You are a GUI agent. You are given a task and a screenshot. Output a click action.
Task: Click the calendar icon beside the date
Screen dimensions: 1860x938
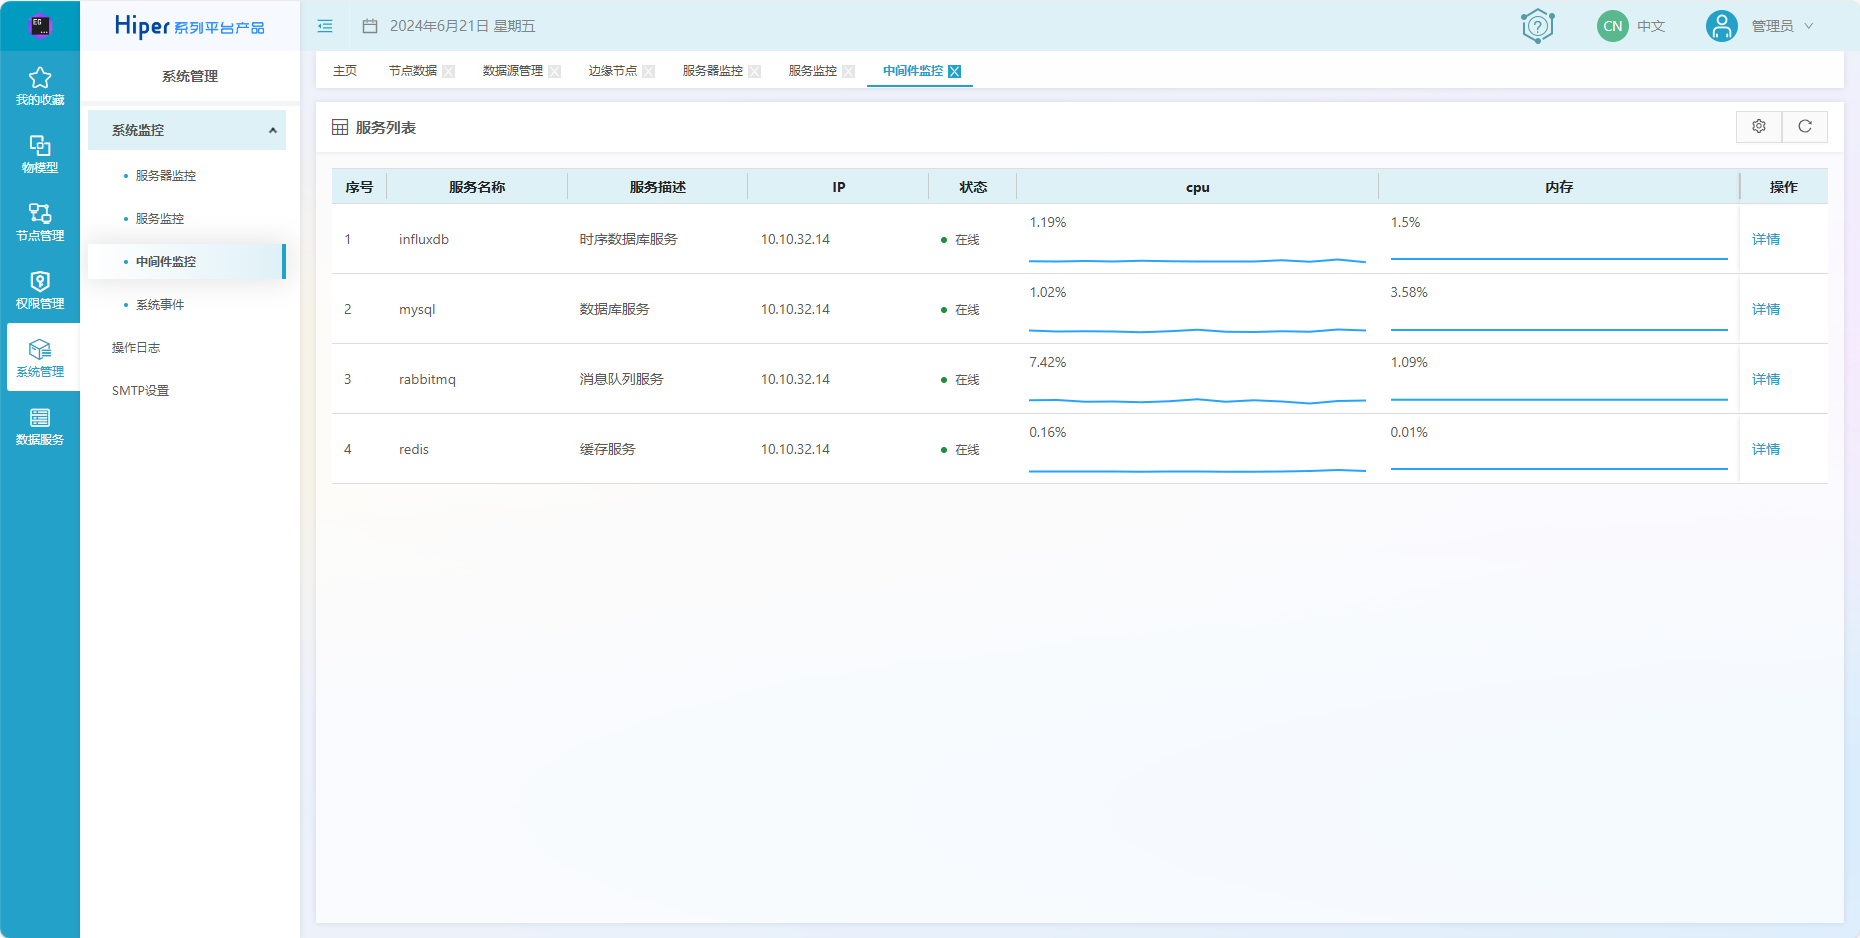coord(370,26)
